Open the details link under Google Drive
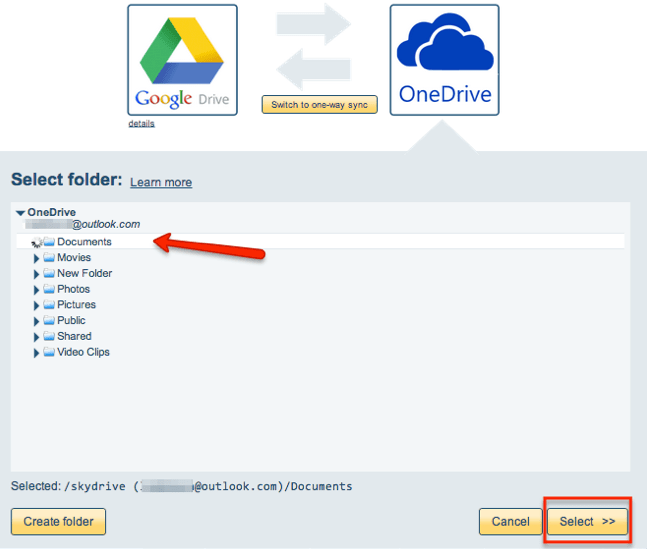 tap(141, 123)
